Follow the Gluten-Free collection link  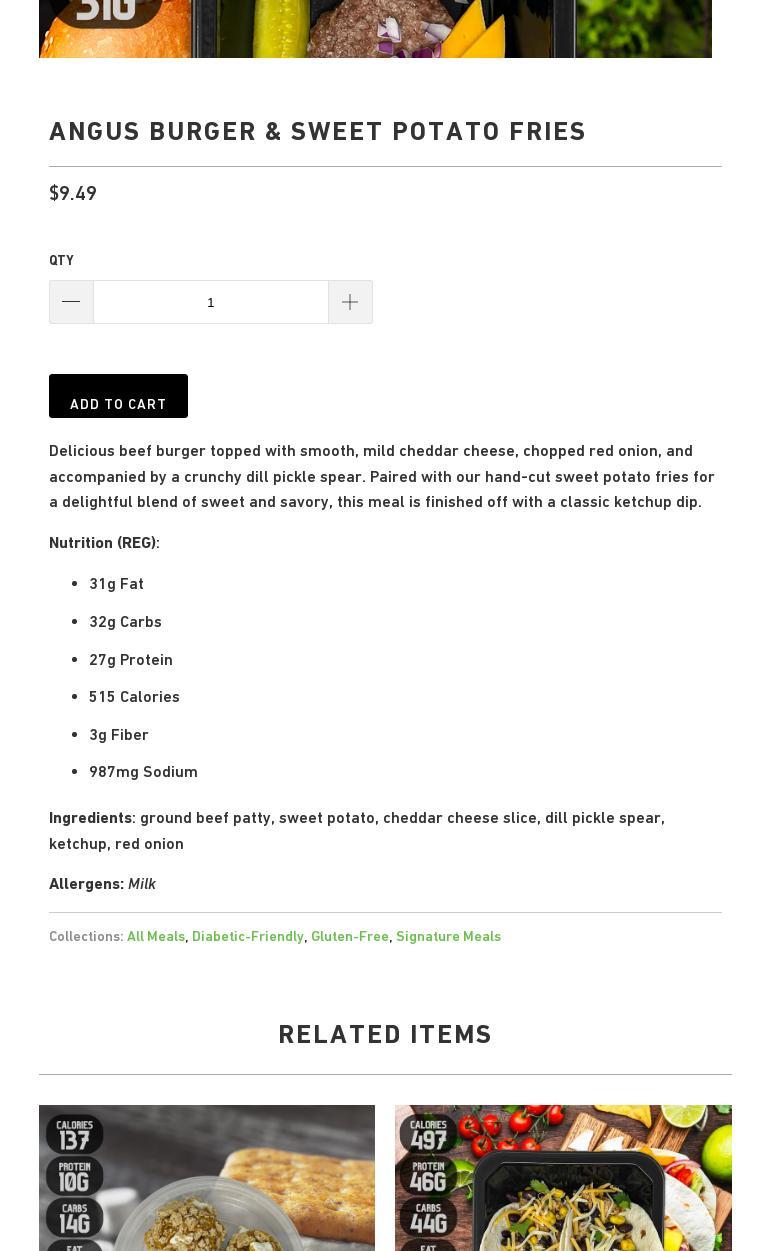349,936
